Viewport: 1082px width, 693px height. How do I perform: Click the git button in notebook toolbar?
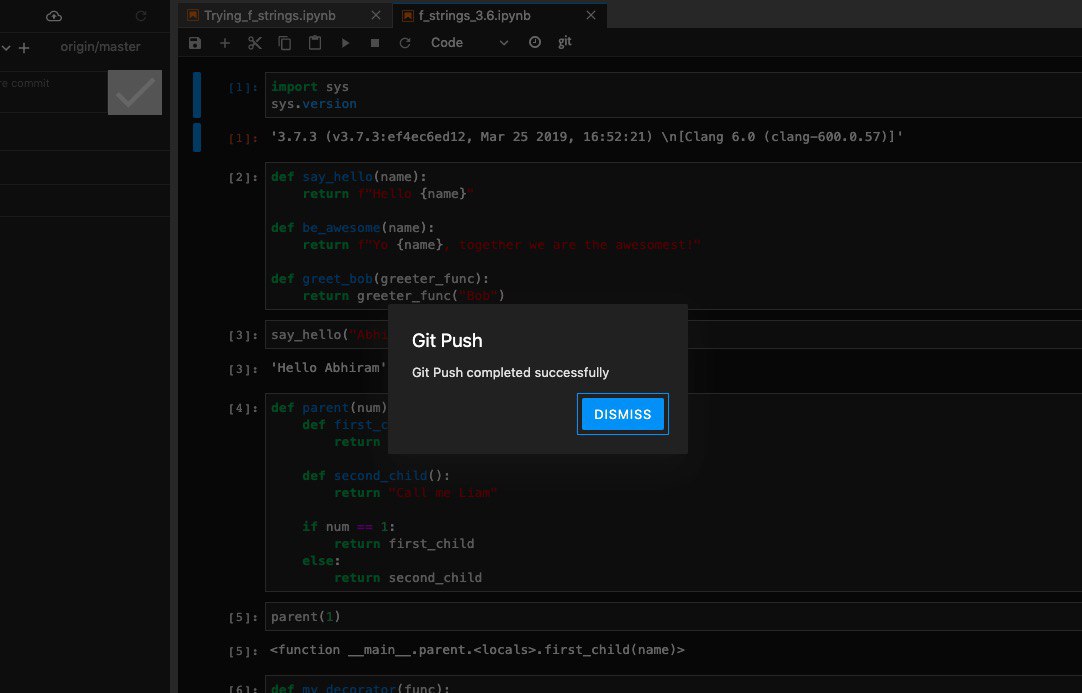[x=565, y=43]
